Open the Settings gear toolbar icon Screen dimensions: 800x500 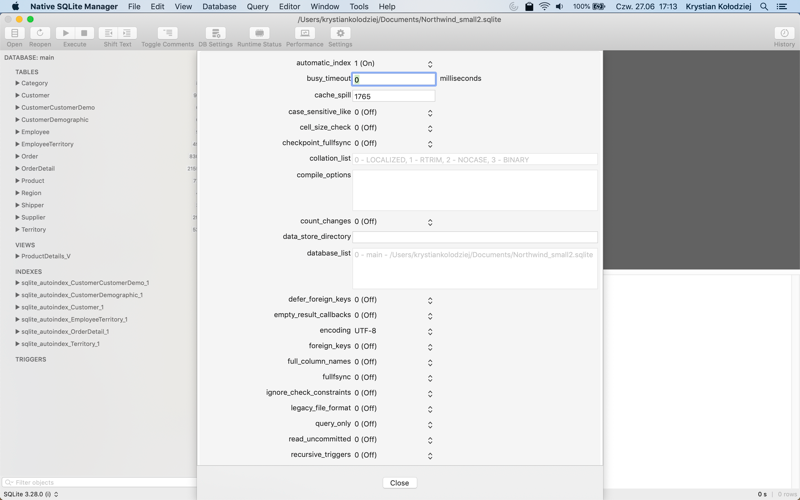click(340, 33)
